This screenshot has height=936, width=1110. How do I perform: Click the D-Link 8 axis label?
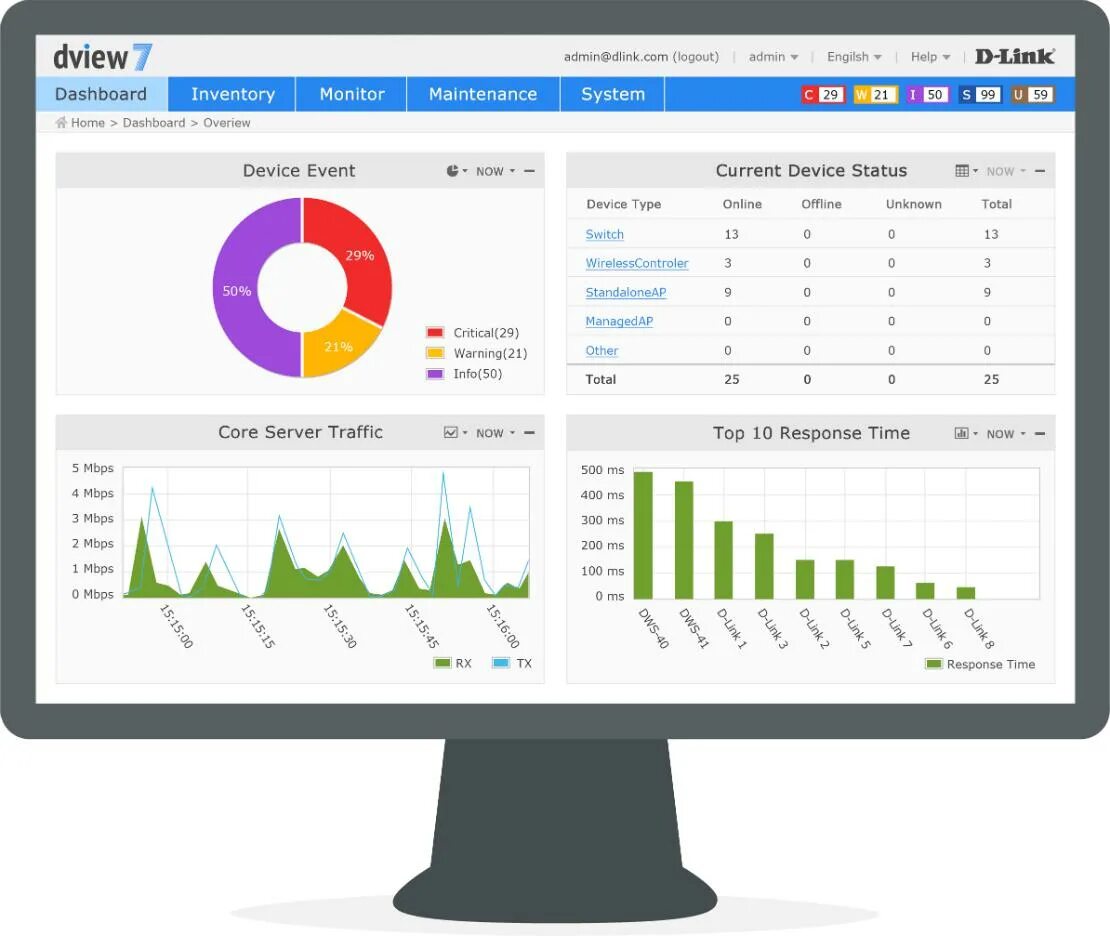click(980, 629)
